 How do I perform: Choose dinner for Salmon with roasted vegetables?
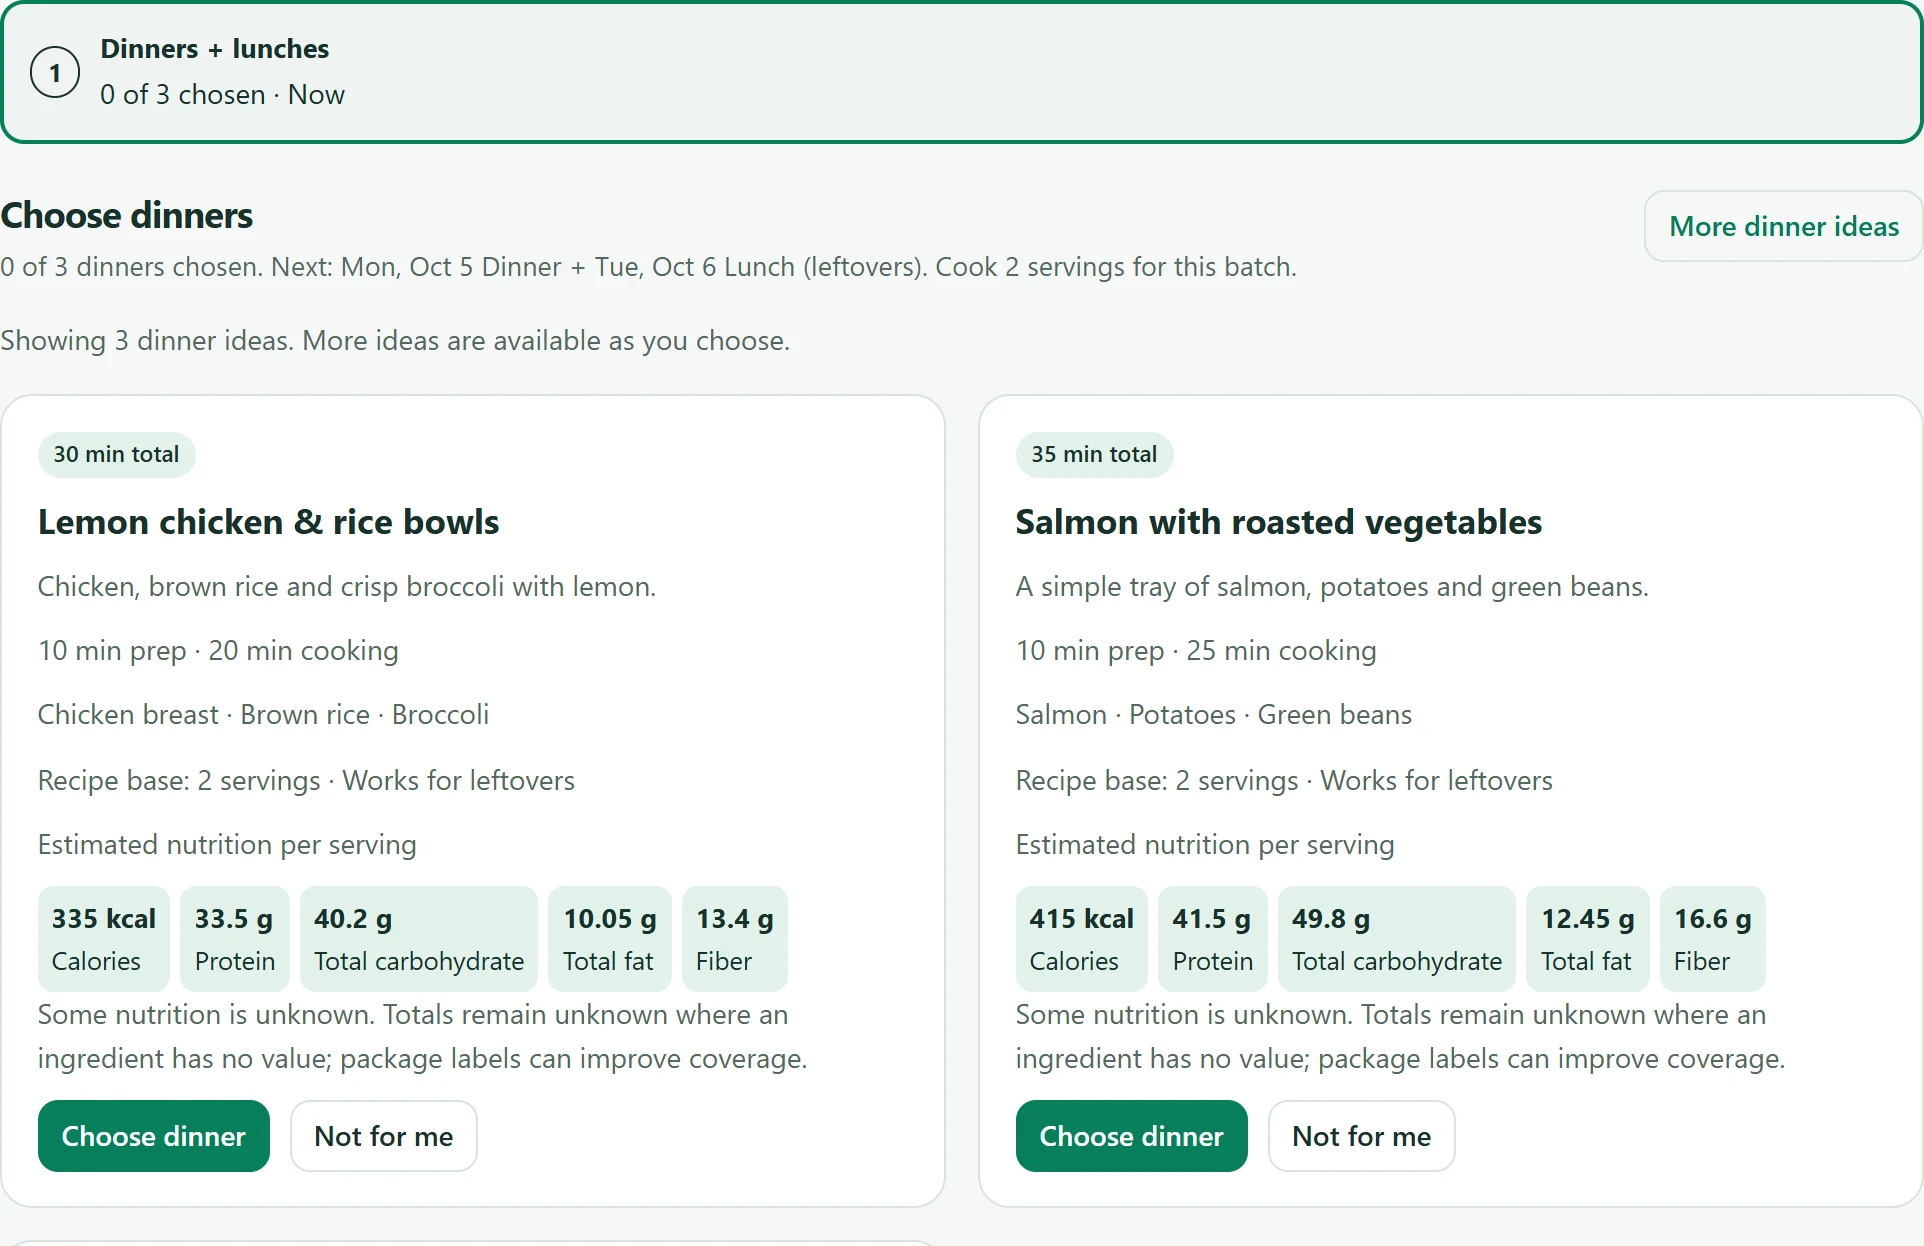click(1132, 1136)
